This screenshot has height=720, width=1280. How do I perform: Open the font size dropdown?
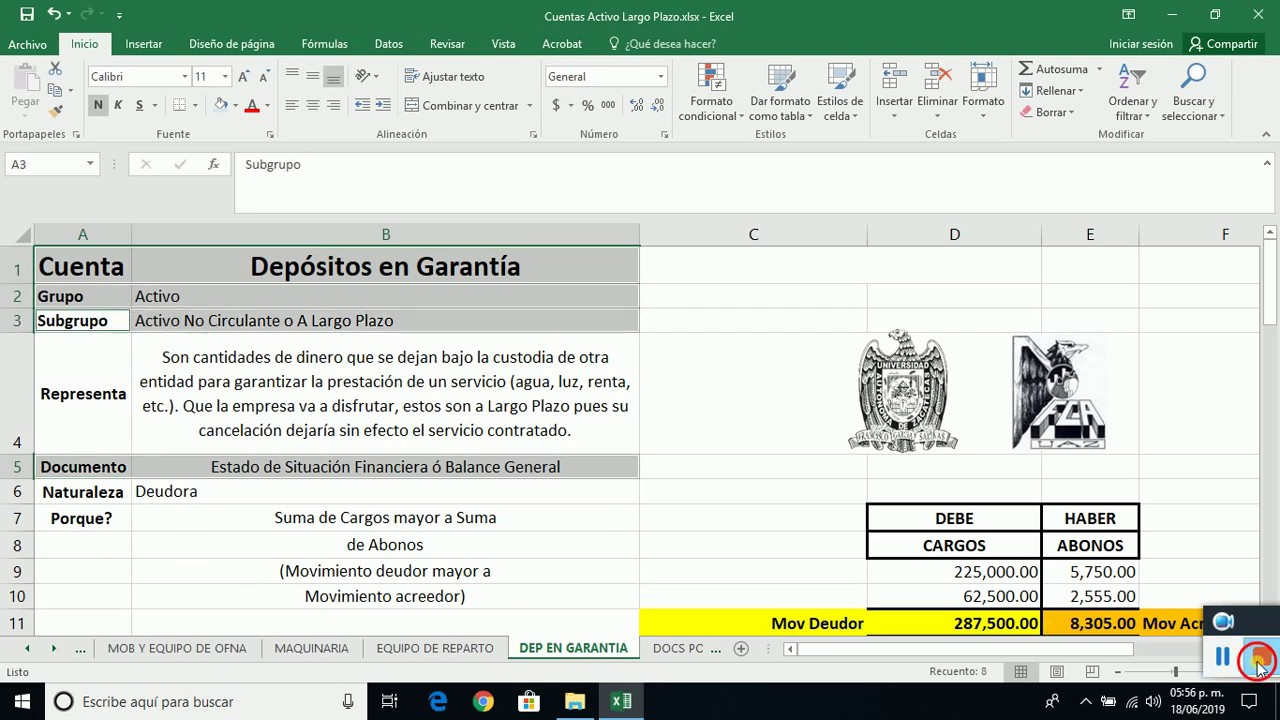tap(225, 77)
